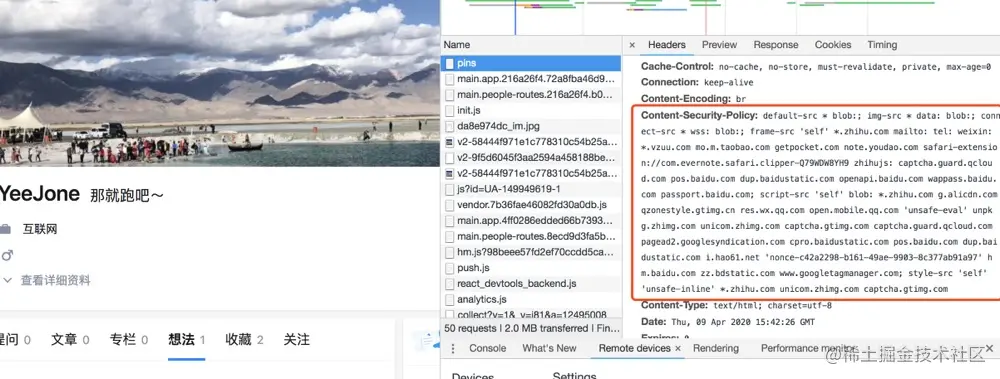Expand 查看详细资料 profile details
Viewport: 1000px width, 379px height.
[x=46, y=280]
